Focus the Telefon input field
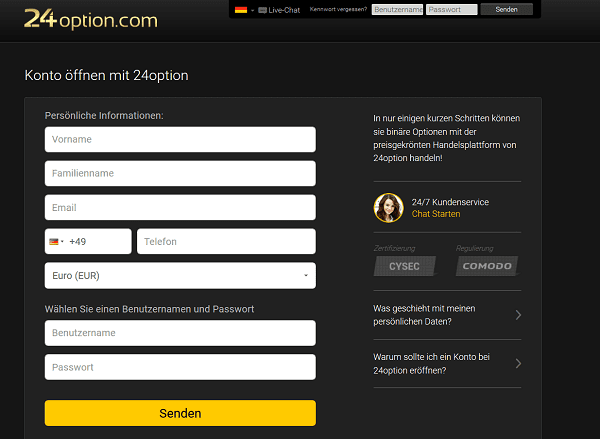 227,242
